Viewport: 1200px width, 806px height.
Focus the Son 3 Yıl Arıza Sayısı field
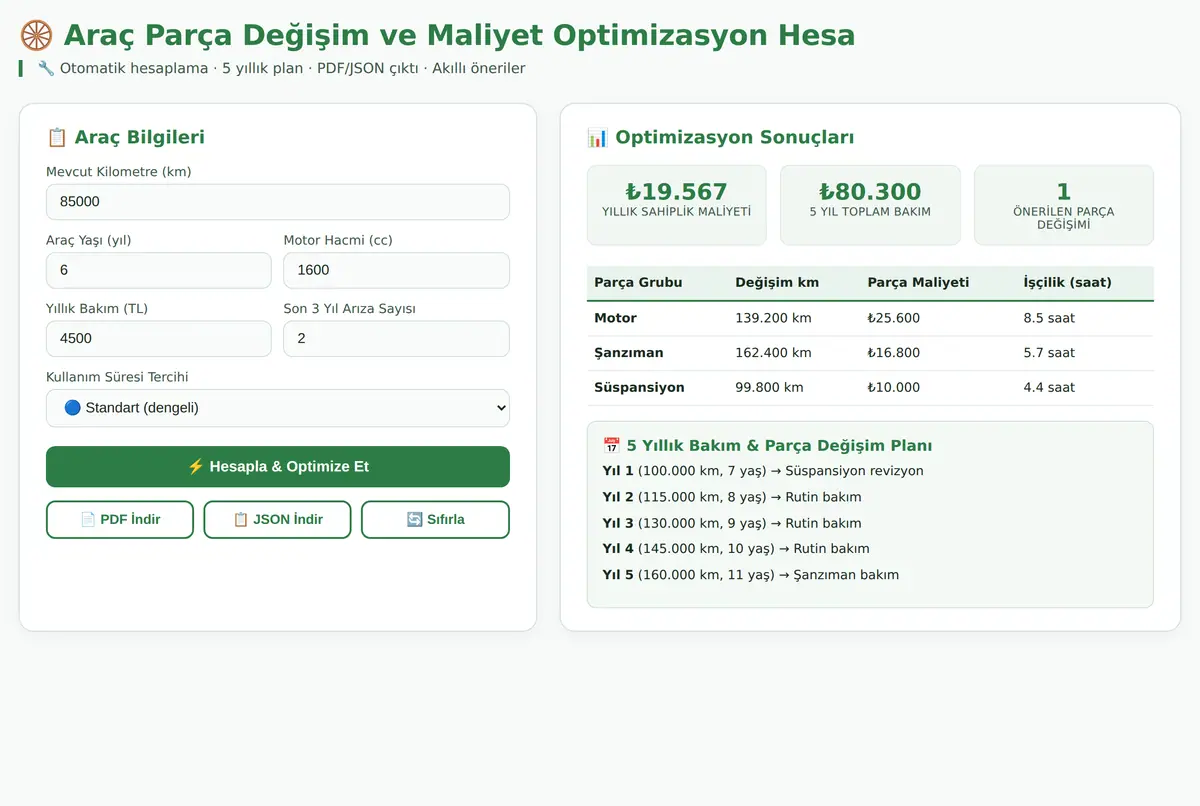pyautogui.click(x=396, y=338)
